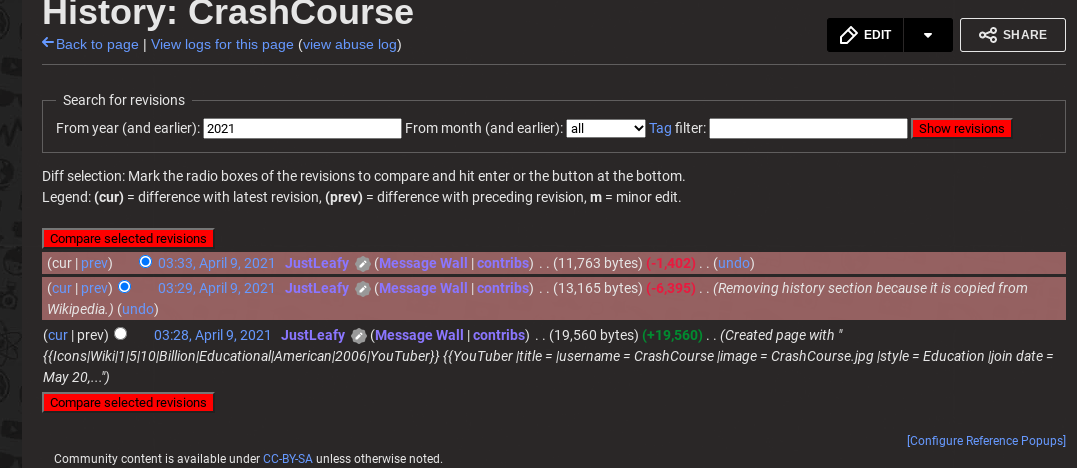Select radio button for 03:28 revision
1077x468 pixels.
[x=120, y=334]
